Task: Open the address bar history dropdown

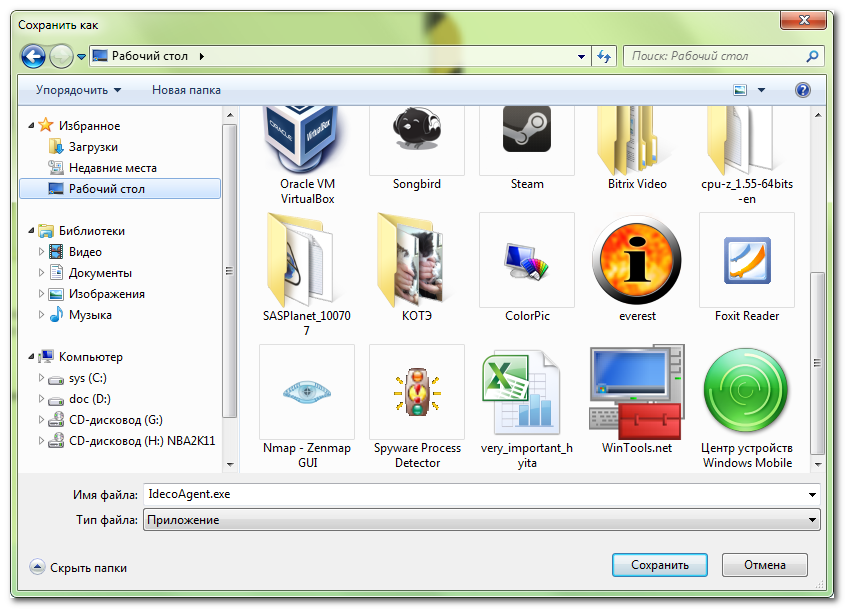Action: [581, 57]
